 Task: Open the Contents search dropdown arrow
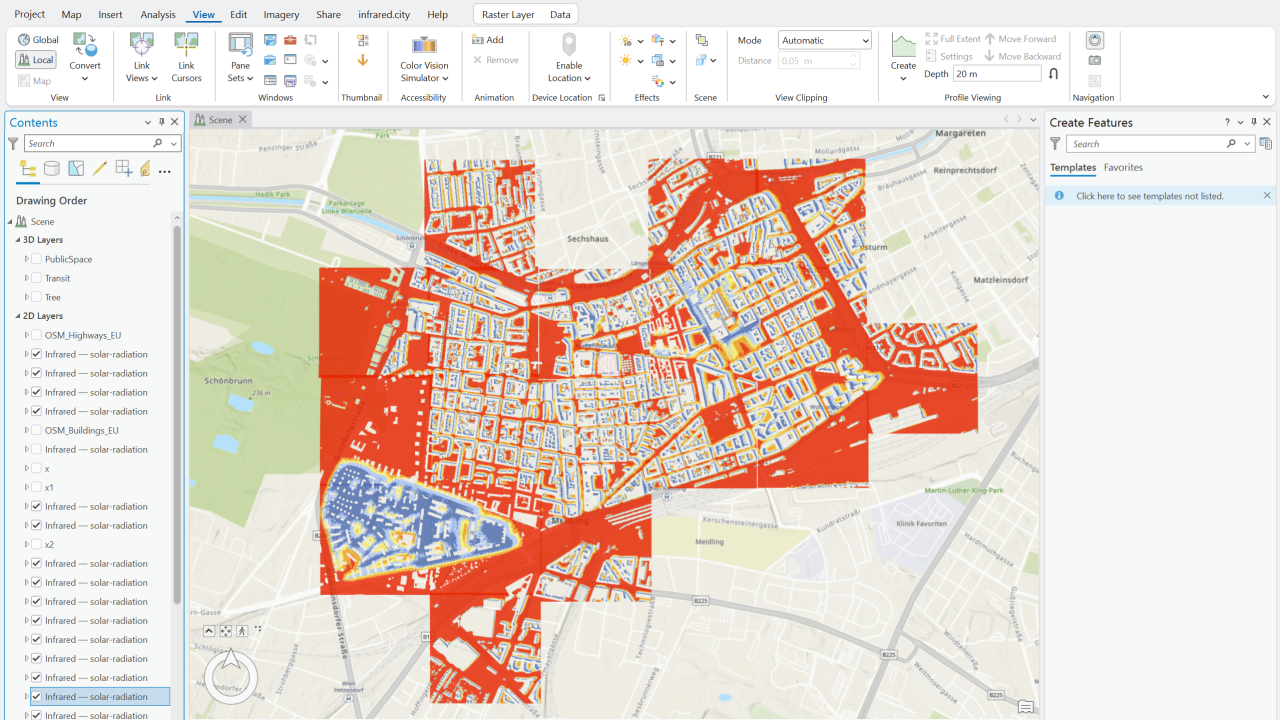point(174,144)
